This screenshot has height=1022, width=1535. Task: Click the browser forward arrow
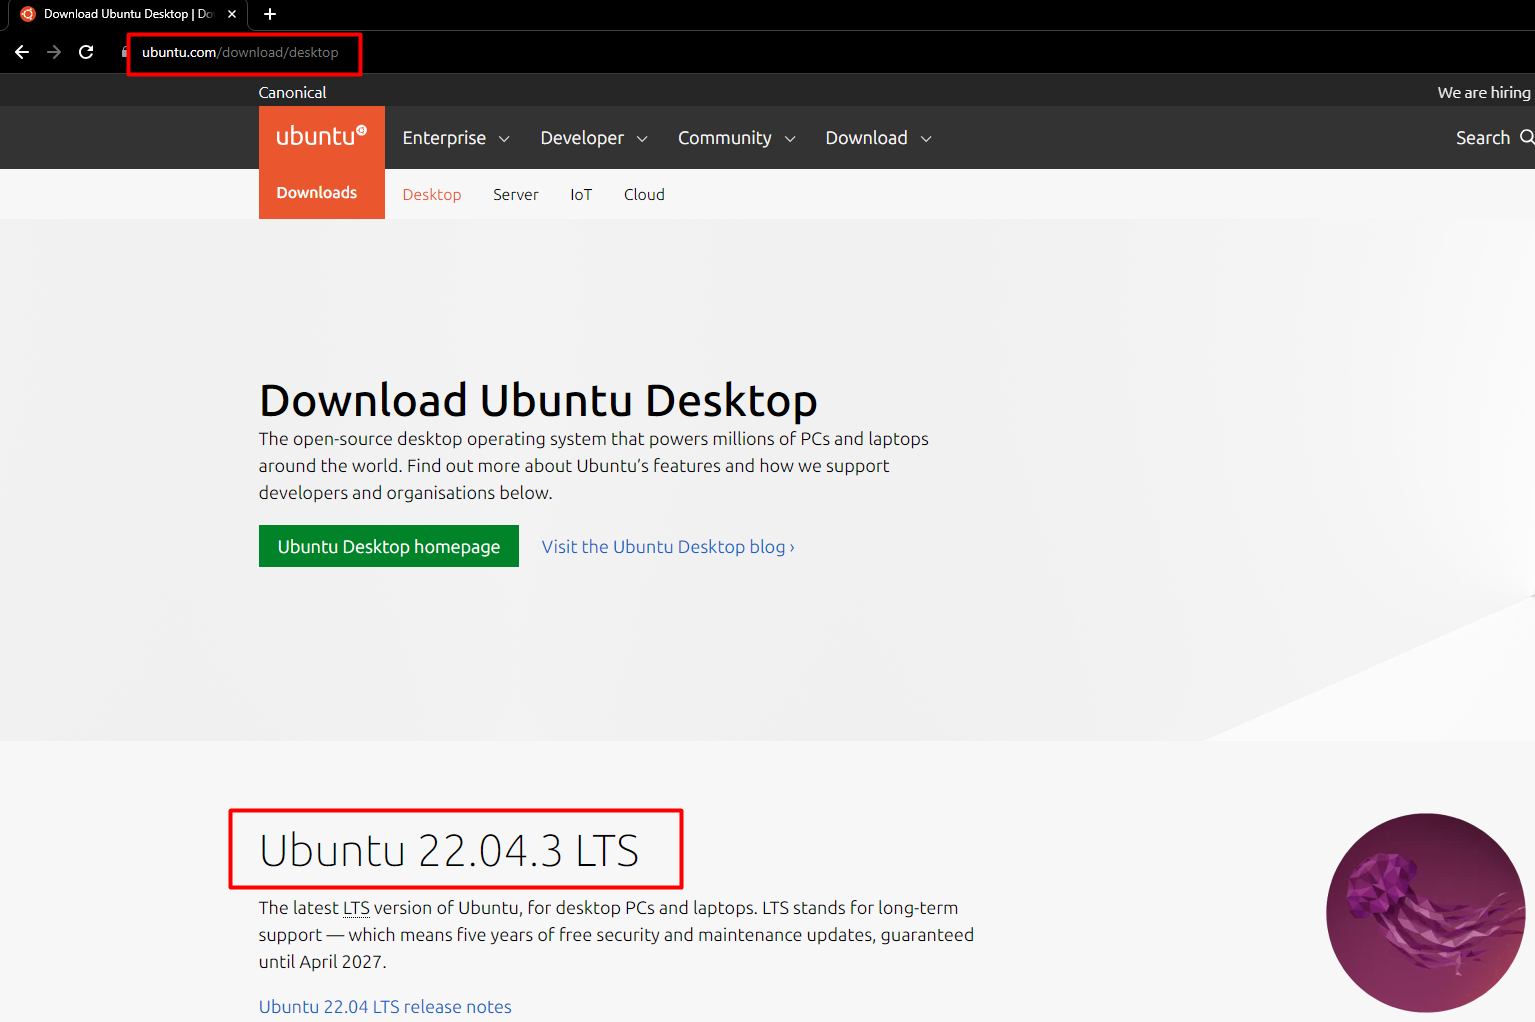click(54, 52)
